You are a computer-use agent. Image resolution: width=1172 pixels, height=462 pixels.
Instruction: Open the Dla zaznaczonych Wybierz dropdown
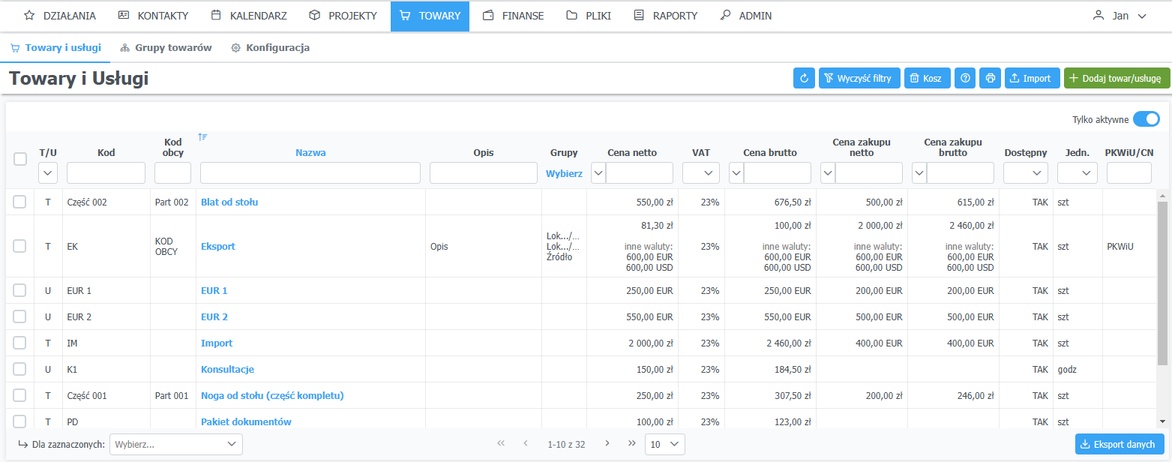click(x=175, y=444)
